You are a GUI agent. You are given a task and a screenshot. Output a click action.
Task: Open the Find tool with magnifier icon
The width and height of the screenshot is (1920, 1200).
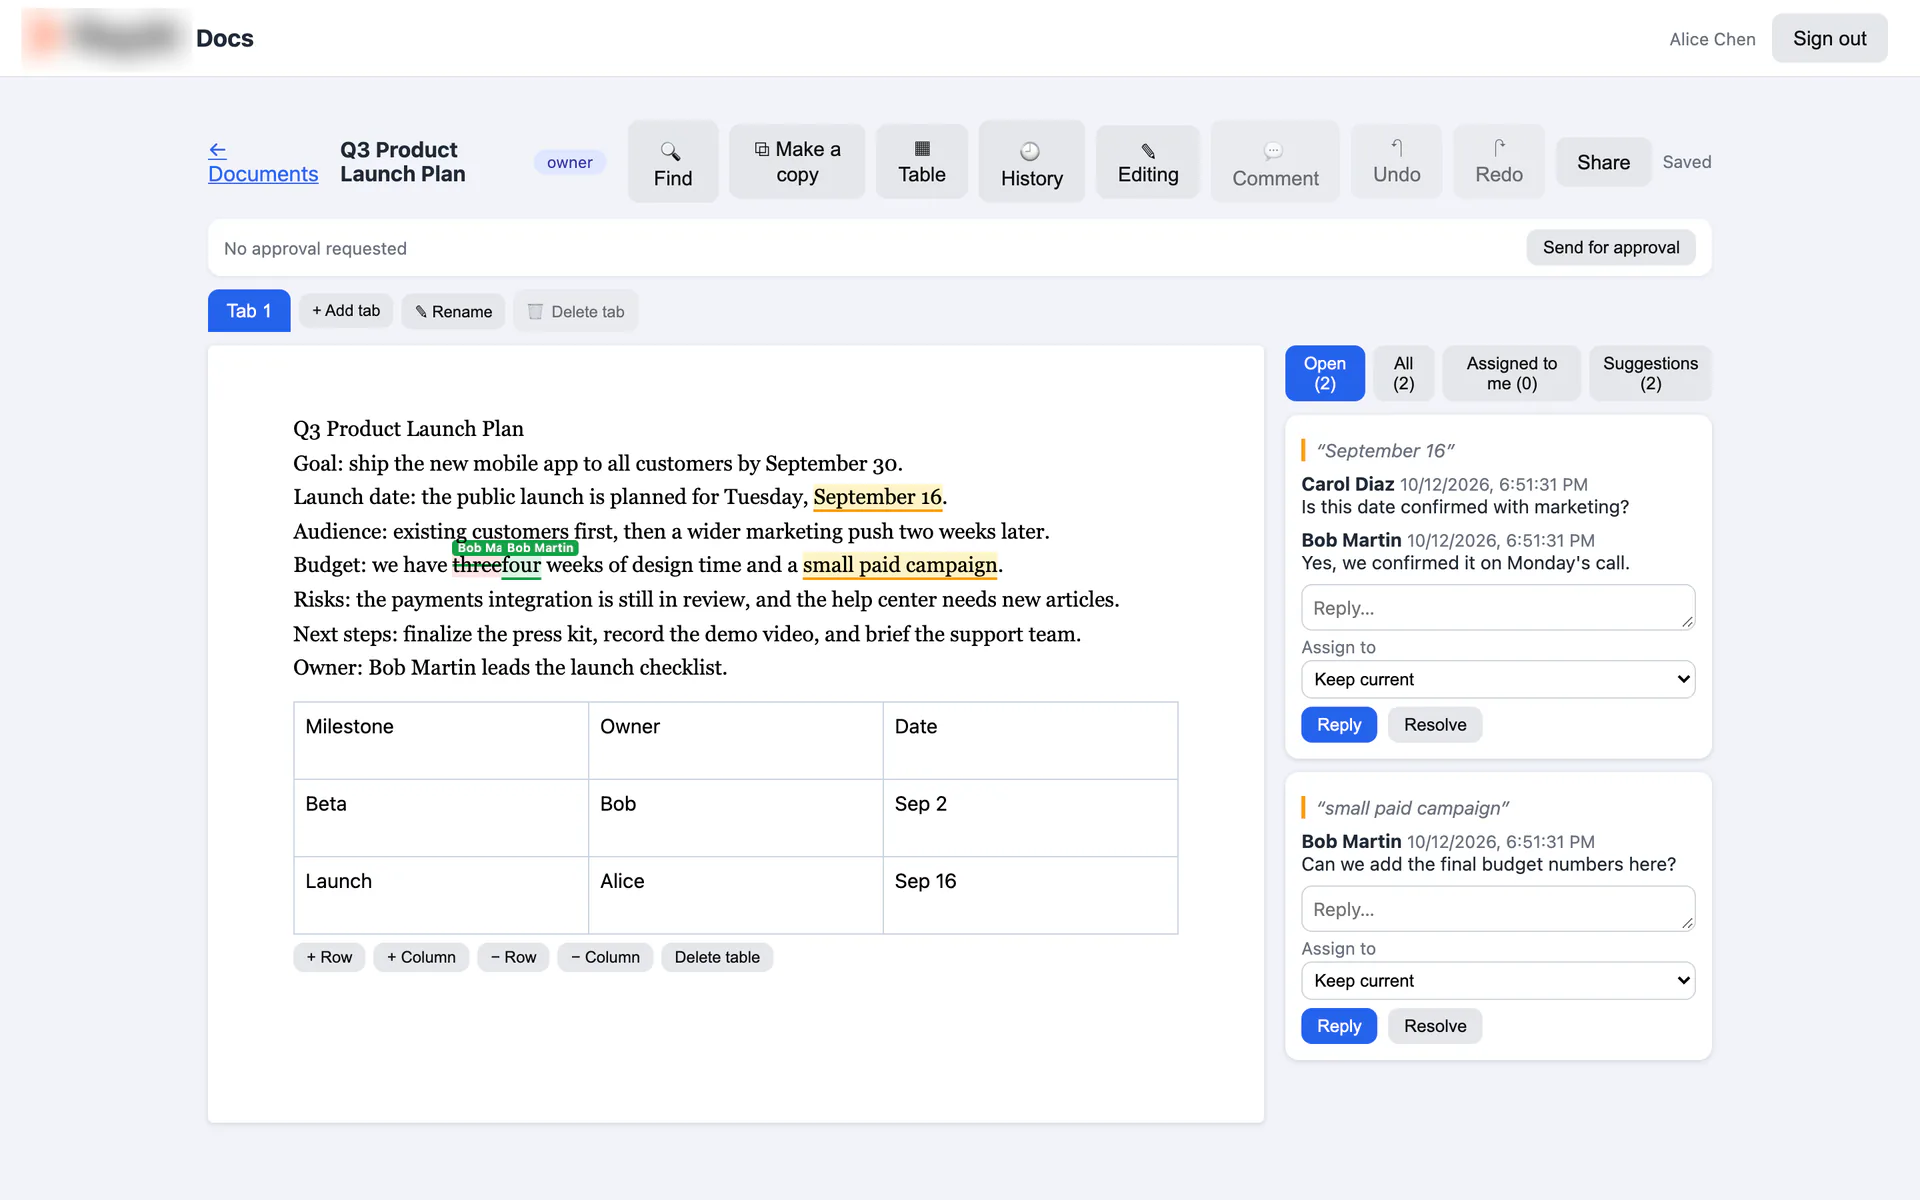[x=673, y=162]
